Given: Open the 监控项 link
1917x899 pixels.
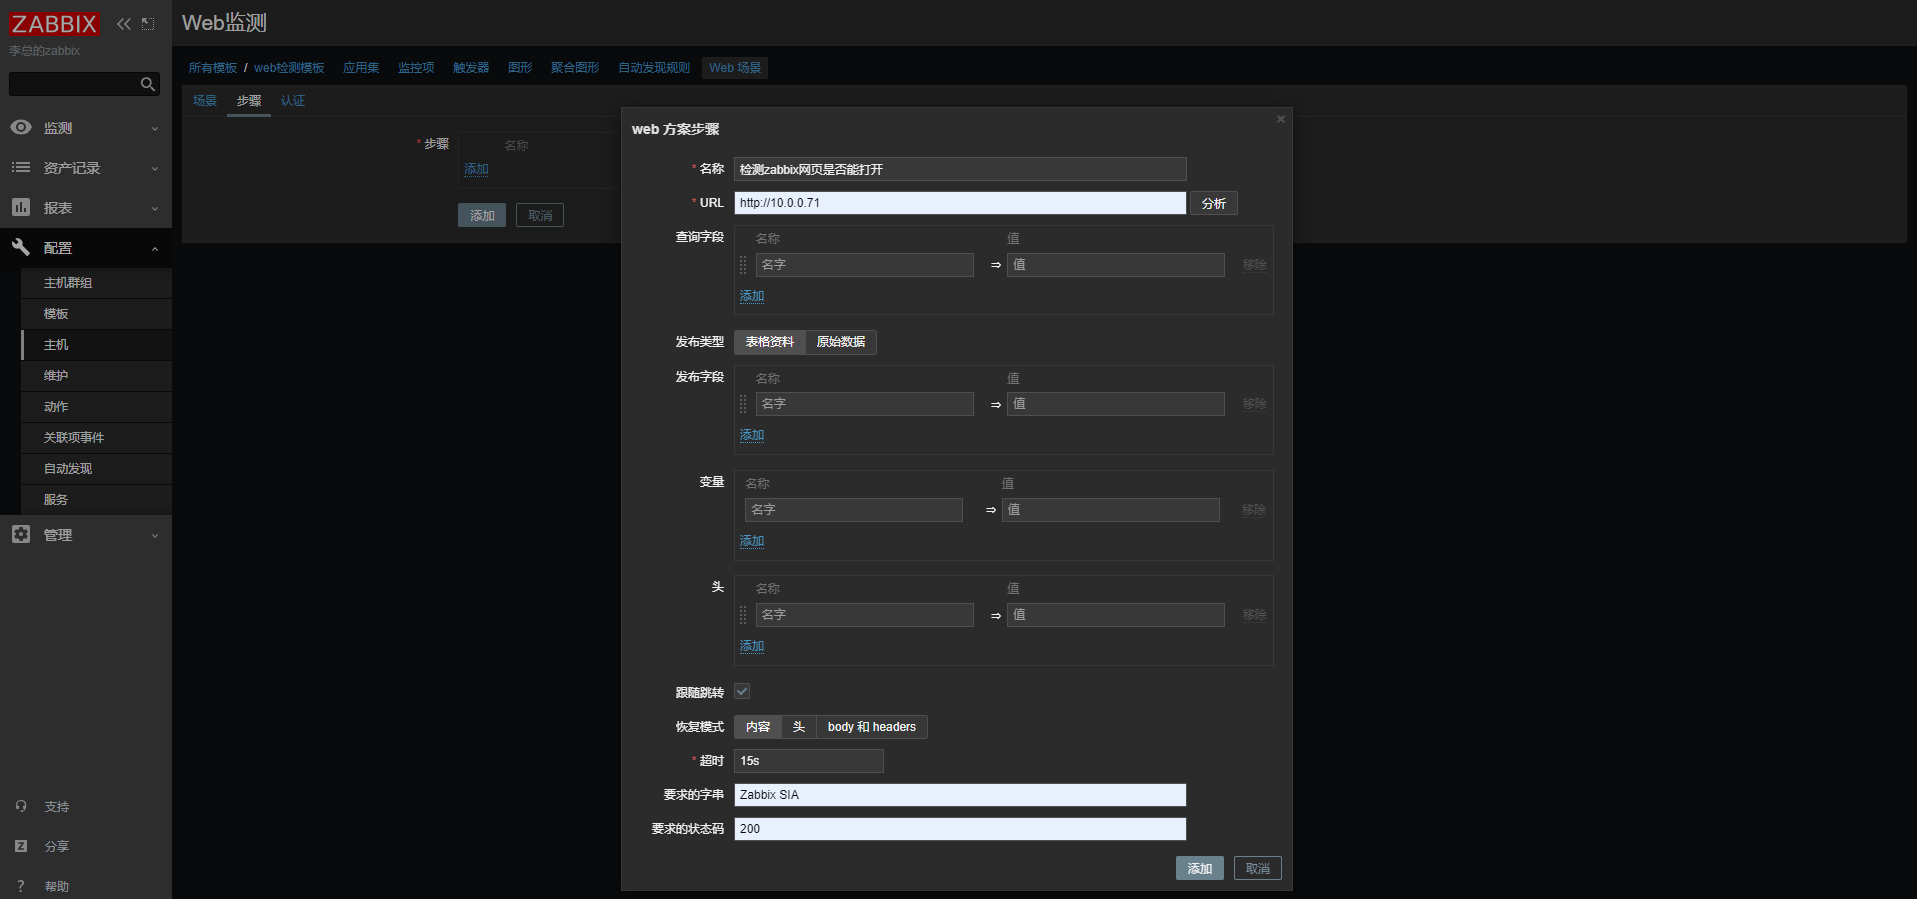Looking at the screenshot, I should tap(416, 68).
